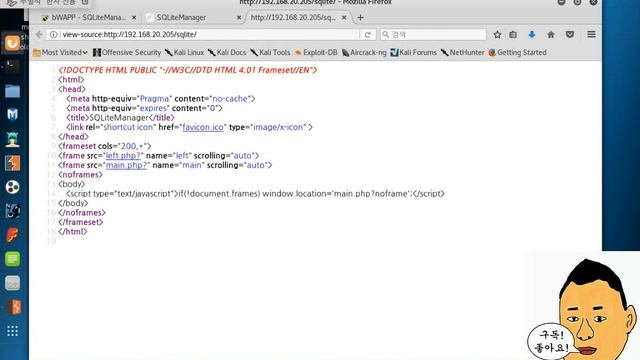Open the Pocket icon in toolbar
Image resolution: width=640 pixels, height=360 pixels.
(x=570, y=35)
